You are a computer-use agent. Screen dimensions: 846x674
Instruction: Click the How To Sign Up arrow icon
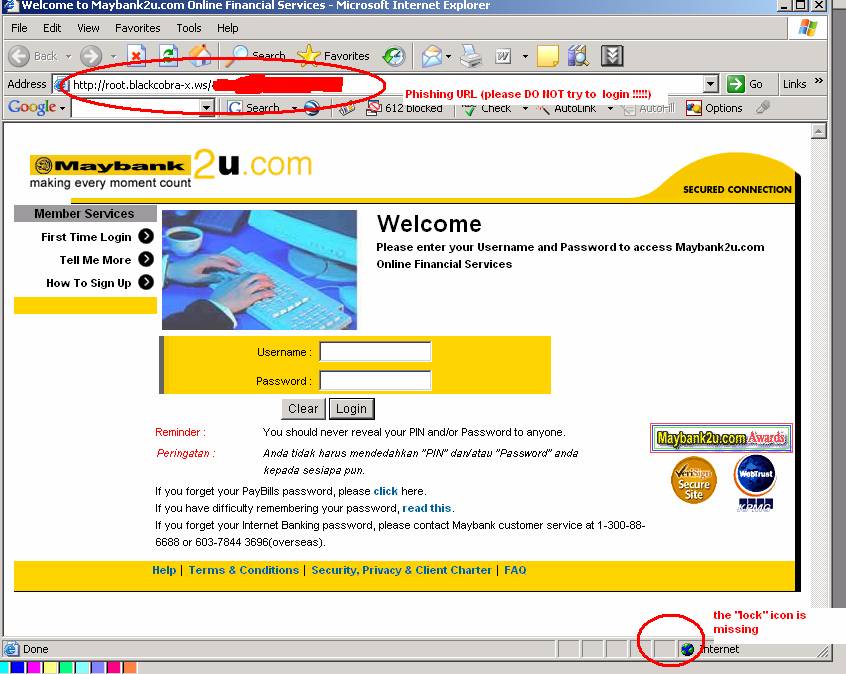click(x=146, y=282)
